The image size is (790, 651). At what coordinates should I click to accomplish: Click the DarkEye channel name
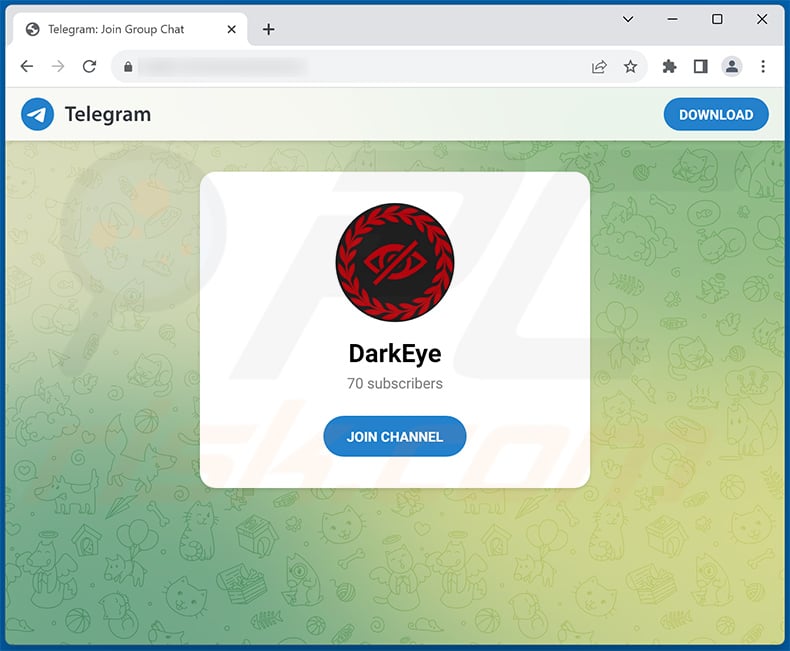coord(395,353)
